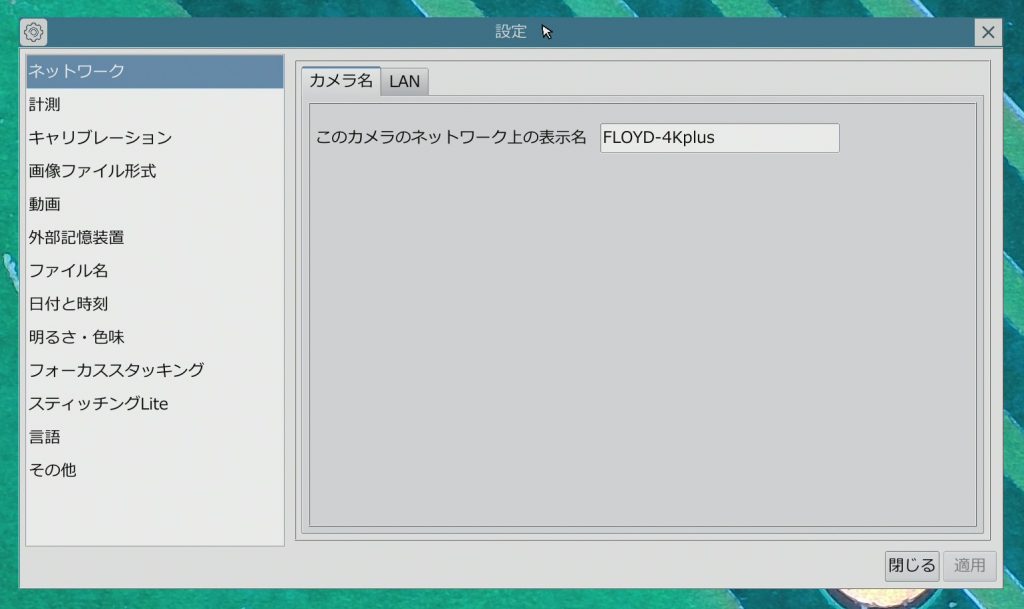
Task: Select キャリブレーション in the sidebar
Action: coord(155,138)
